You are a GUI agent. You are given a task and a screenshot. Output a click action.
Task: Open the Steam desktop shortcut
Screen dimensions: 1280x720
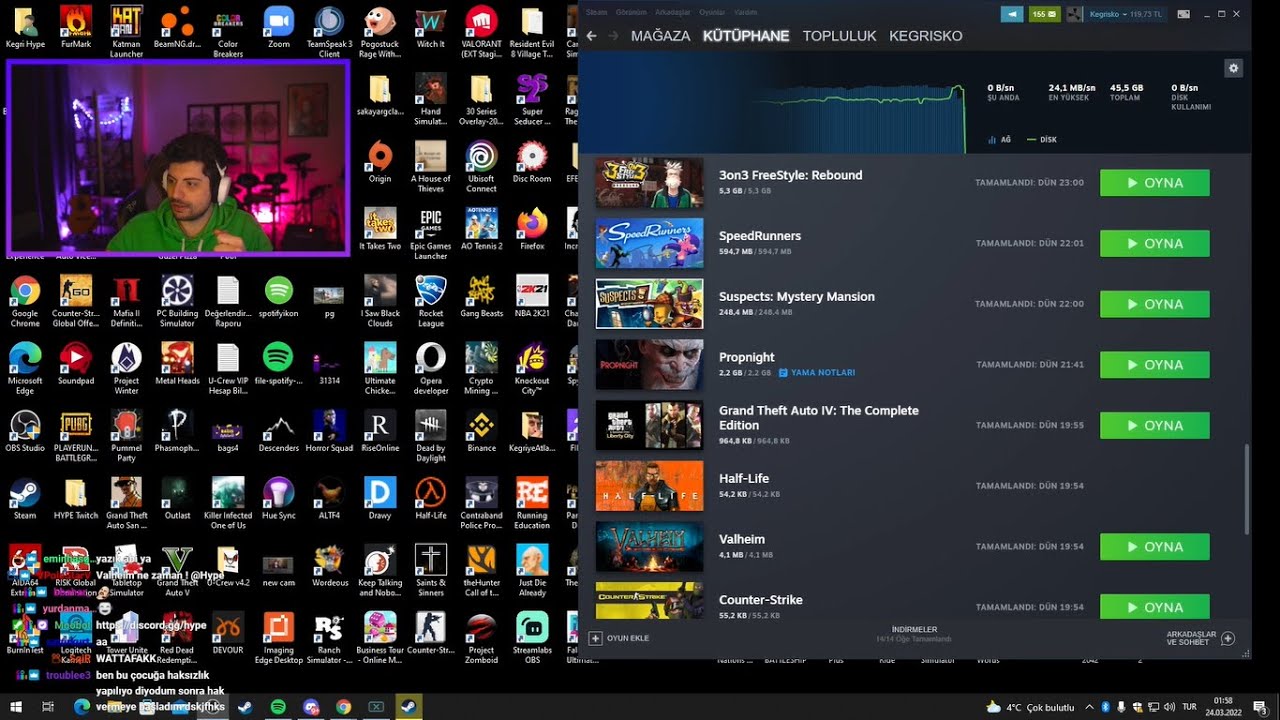[x=25, y=499]
